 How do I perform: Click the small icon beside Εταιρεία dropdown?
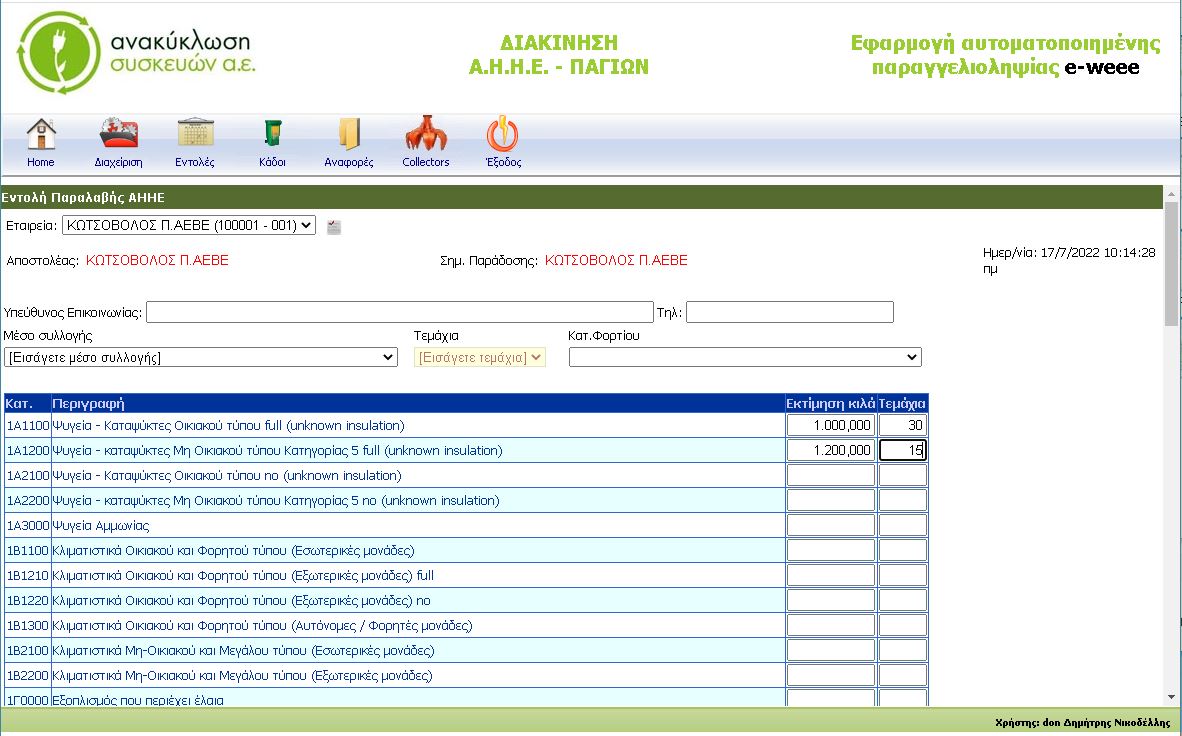coord(334,226)
